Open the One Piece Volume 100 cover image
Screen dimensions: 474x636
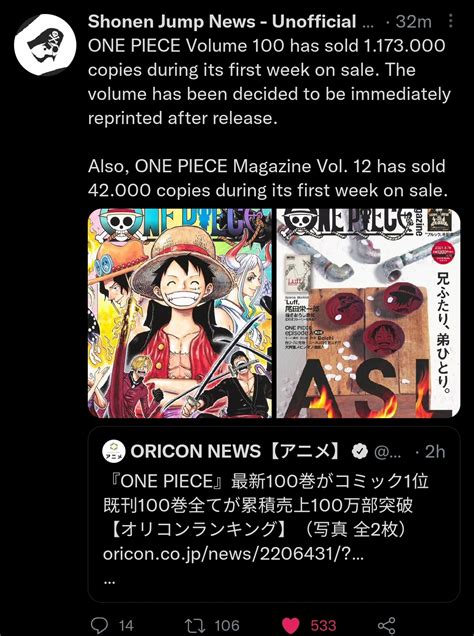pos(180,313)
